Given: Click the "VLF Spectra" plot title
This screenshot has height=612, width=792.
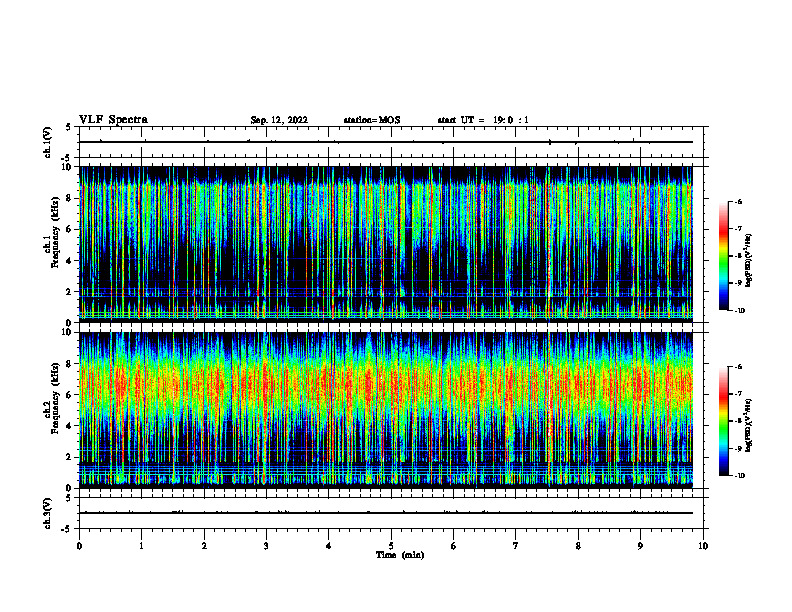Looking at the screenshot, I should point(113,120).
